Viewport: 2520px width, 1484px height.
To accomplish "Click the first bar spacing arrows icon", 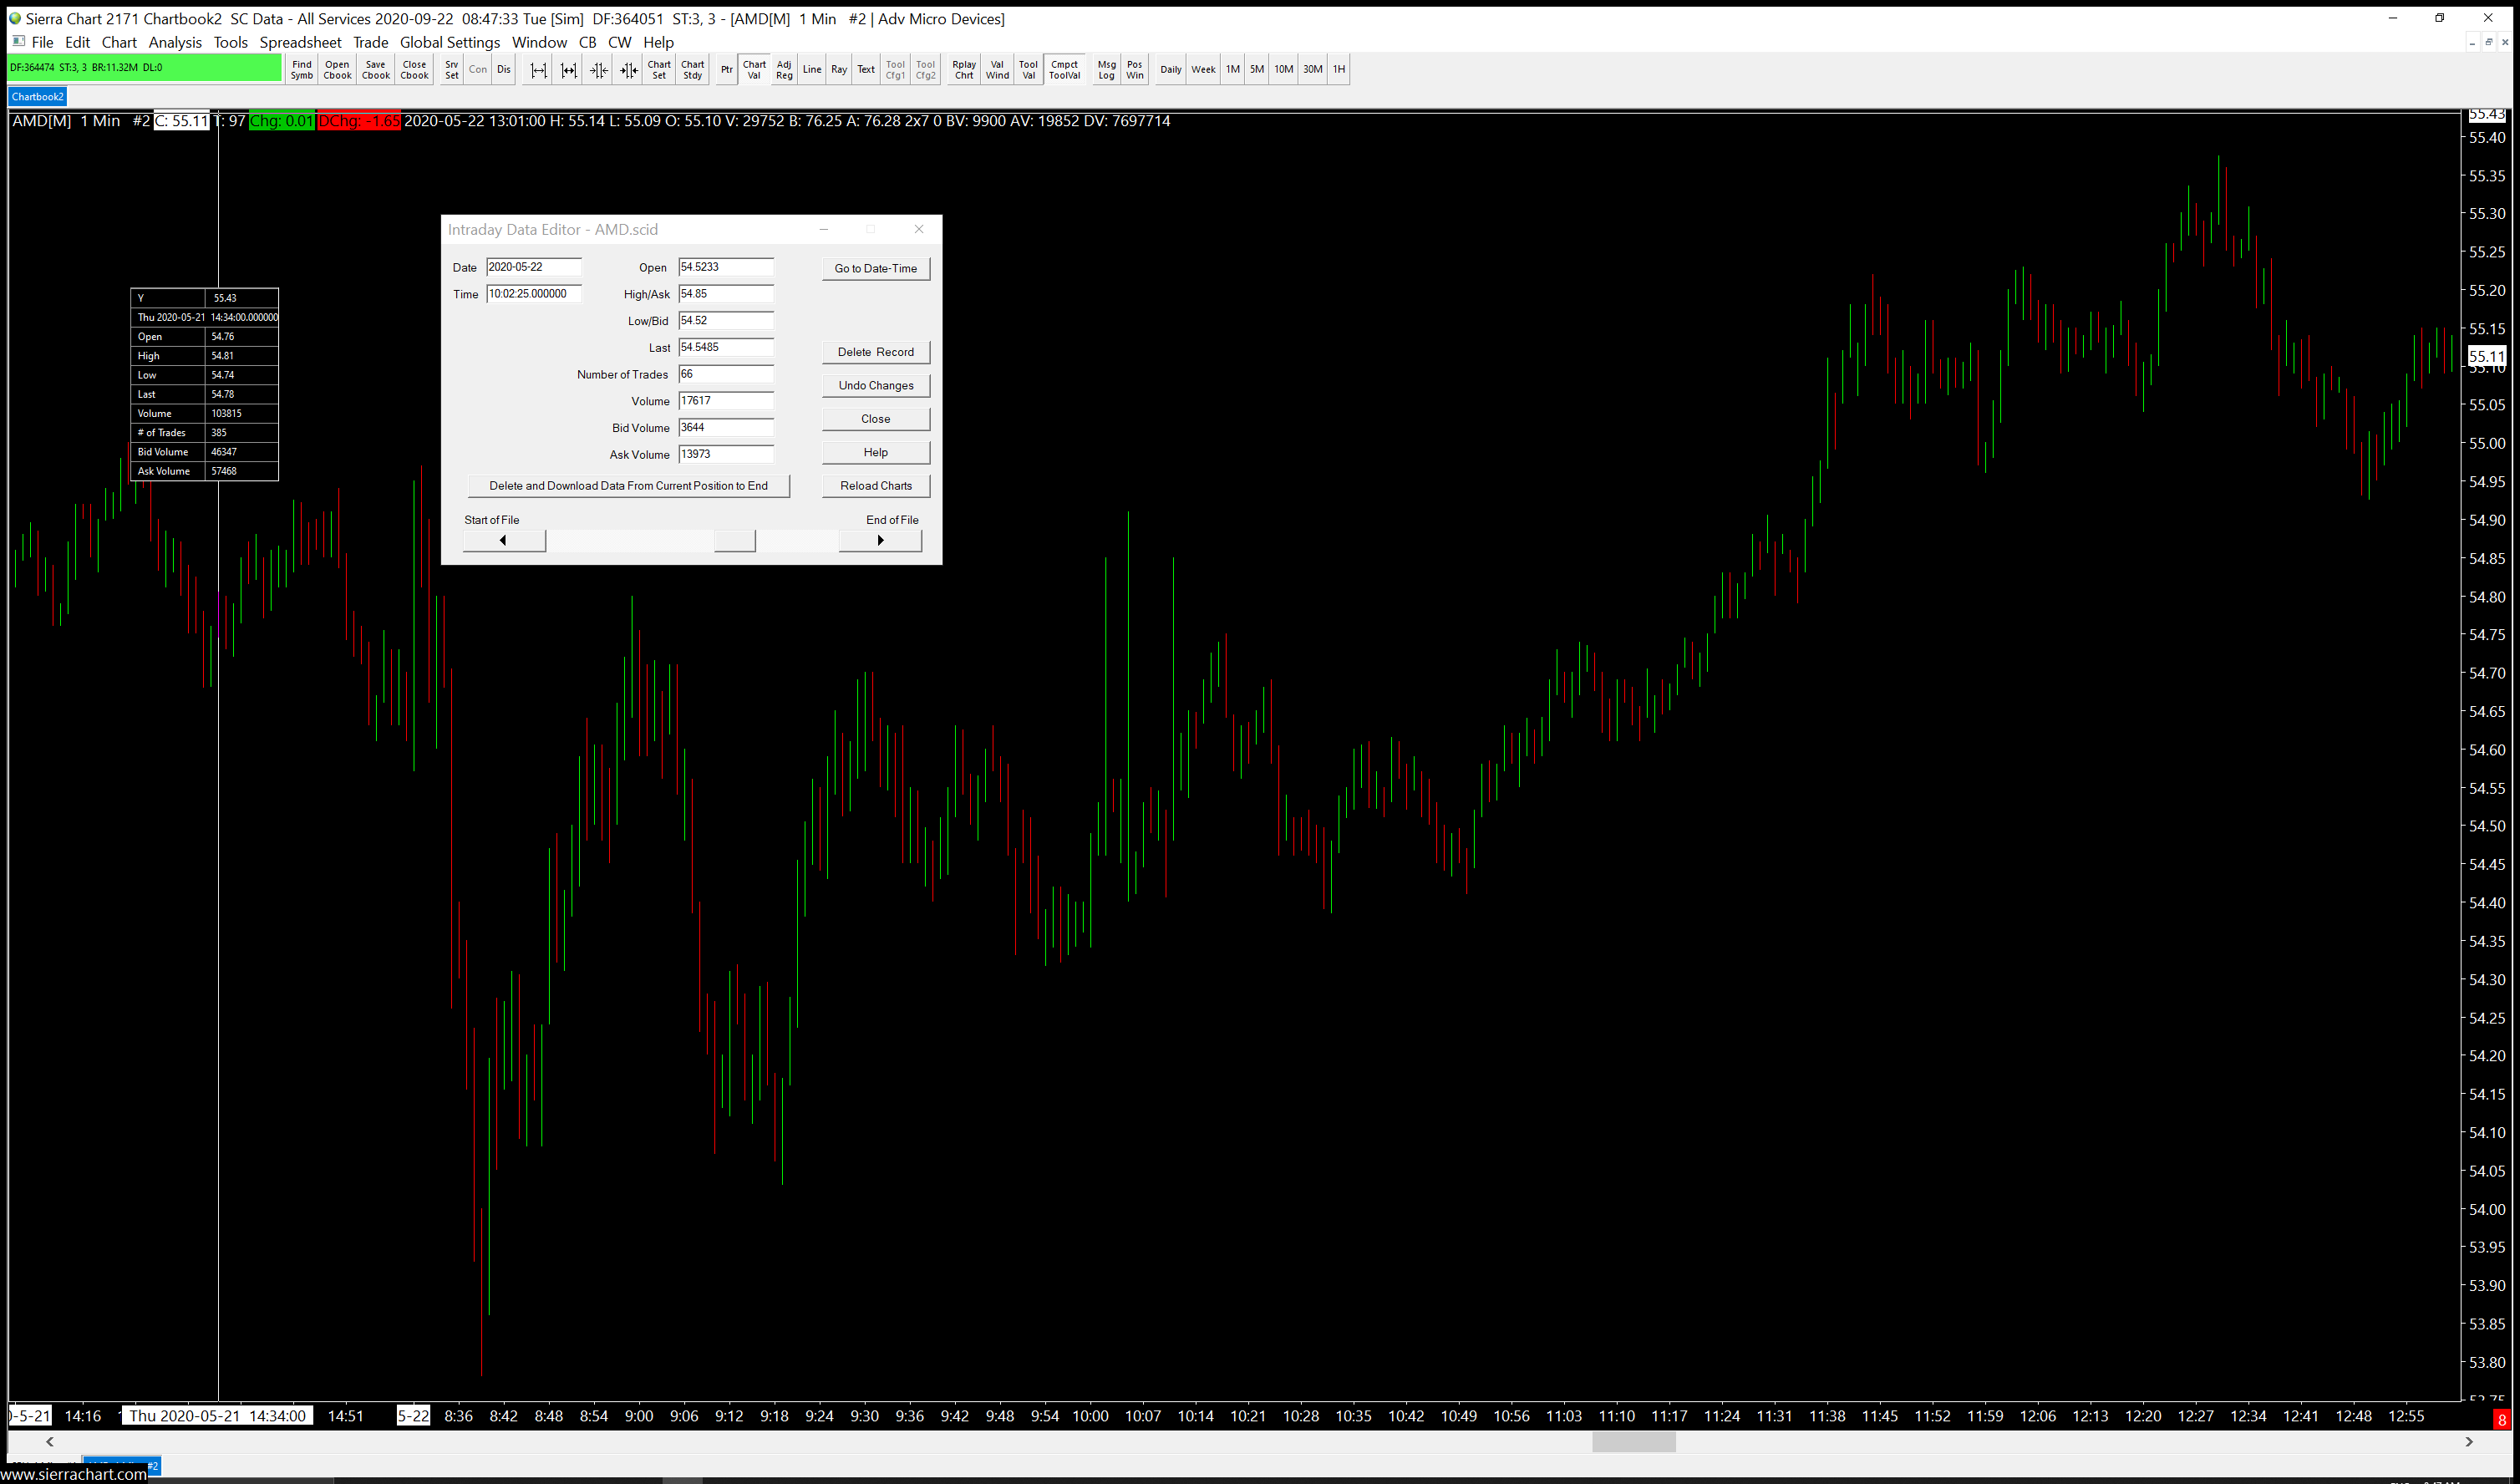I will coord(538,70).
